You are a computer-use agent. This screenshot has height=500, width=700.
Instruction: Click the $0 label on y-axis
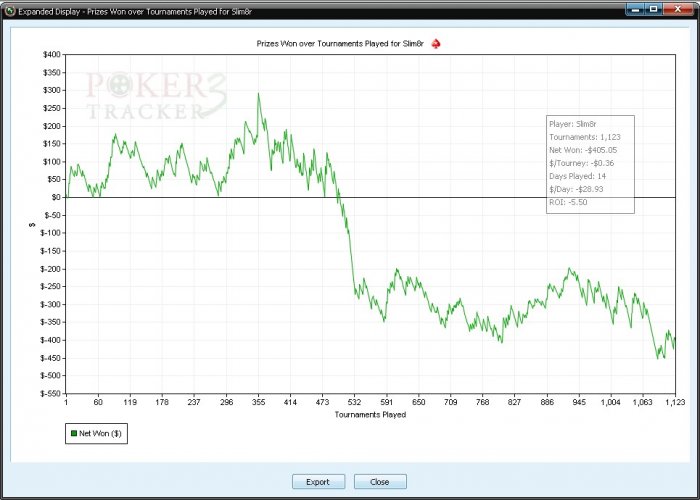[55, 197]
